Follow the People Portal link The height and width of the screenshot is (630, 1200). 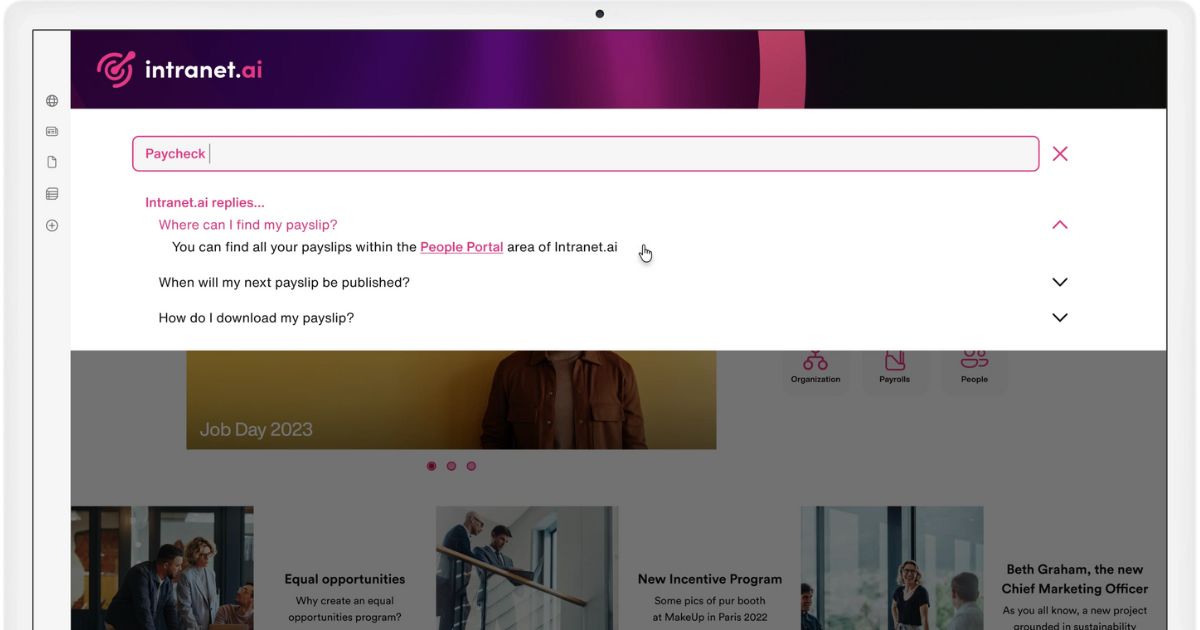[x=461, y=247]
